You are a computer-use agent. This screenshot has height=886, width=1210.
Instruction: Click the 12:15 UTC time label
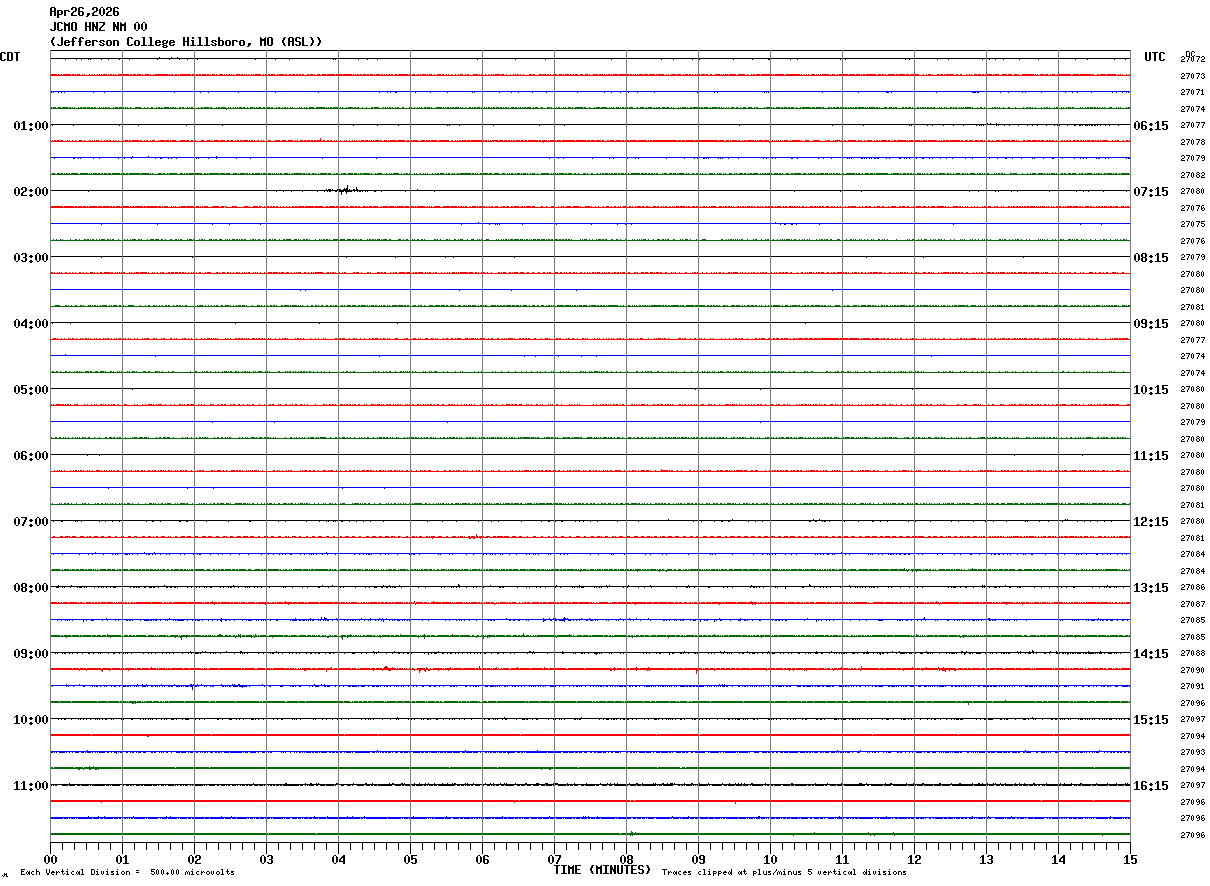1151,522
